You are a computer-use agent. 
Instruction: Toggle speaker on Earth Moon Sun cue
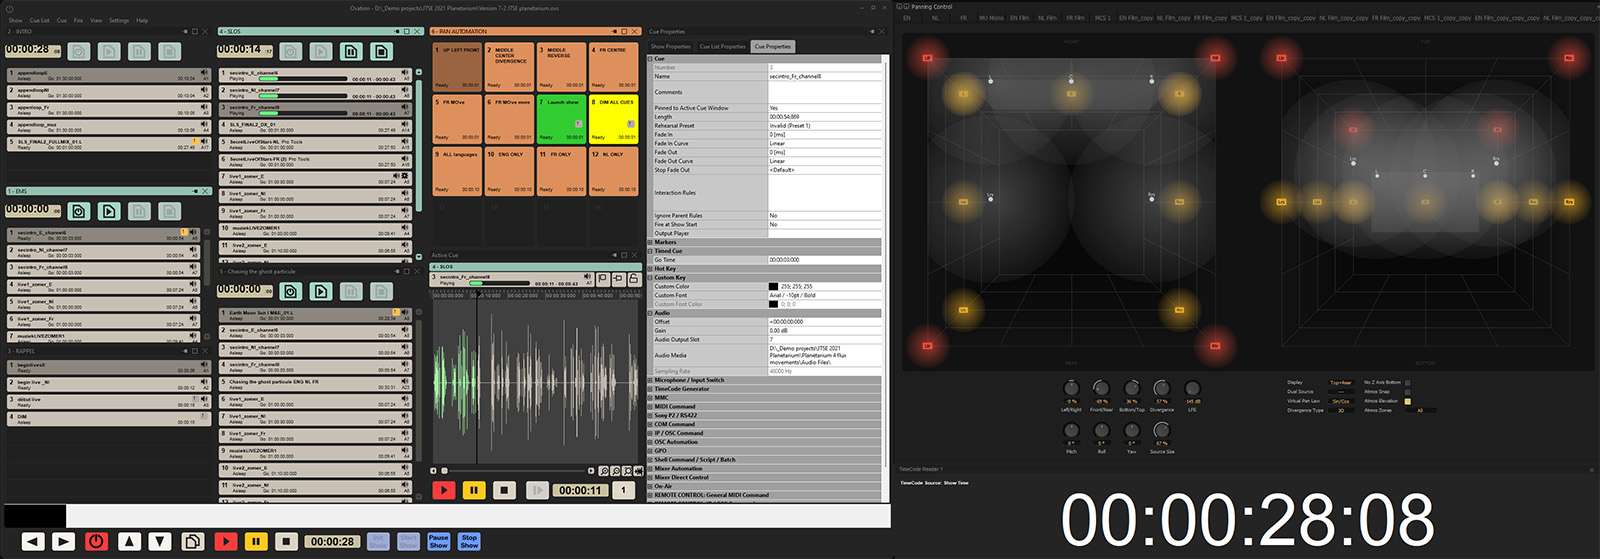click(x=405, y=312)
